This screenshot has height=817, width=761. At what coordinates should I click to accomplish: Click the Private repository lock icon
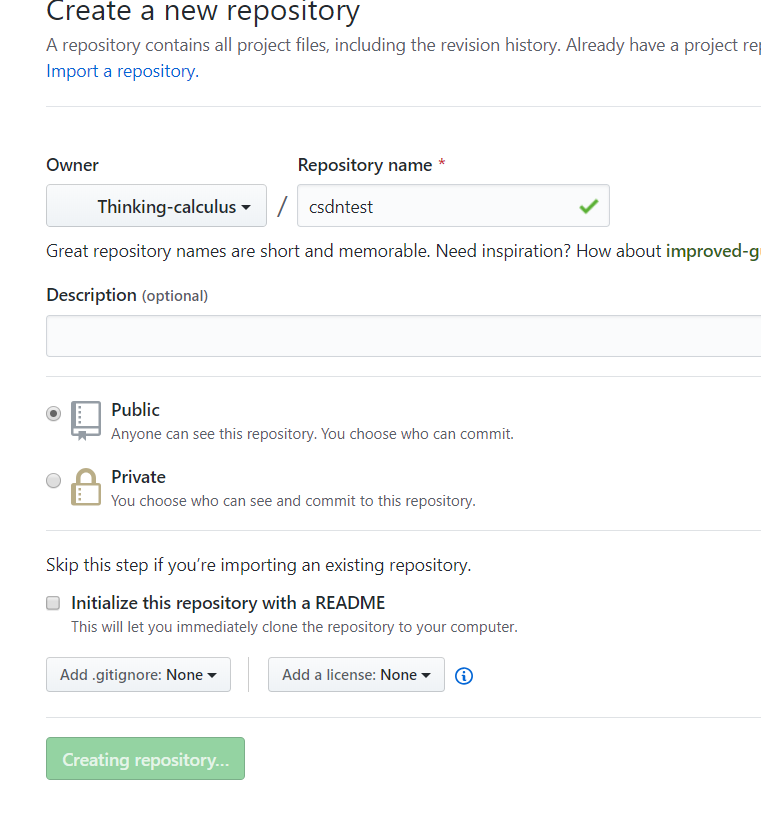pyautogui.click(x=86, y=487)
